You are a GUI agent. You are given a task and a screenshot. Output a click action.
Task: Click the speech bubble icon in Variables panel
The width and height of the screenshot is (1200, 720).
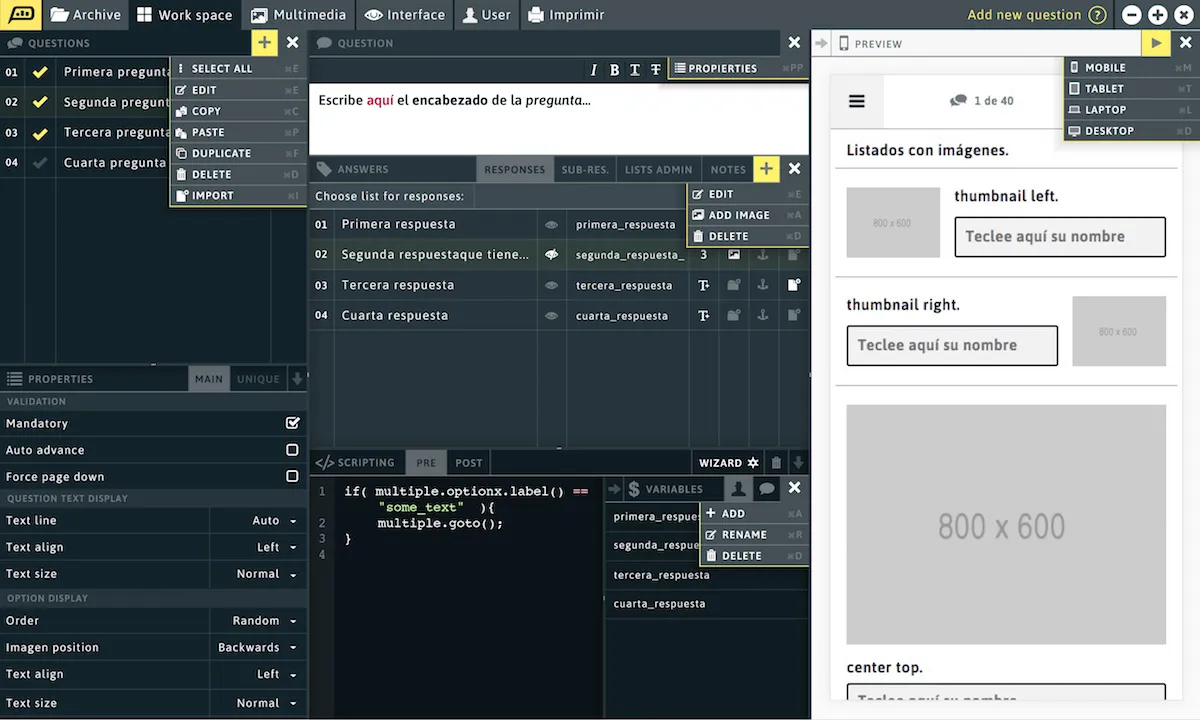[x=766, y=489]
